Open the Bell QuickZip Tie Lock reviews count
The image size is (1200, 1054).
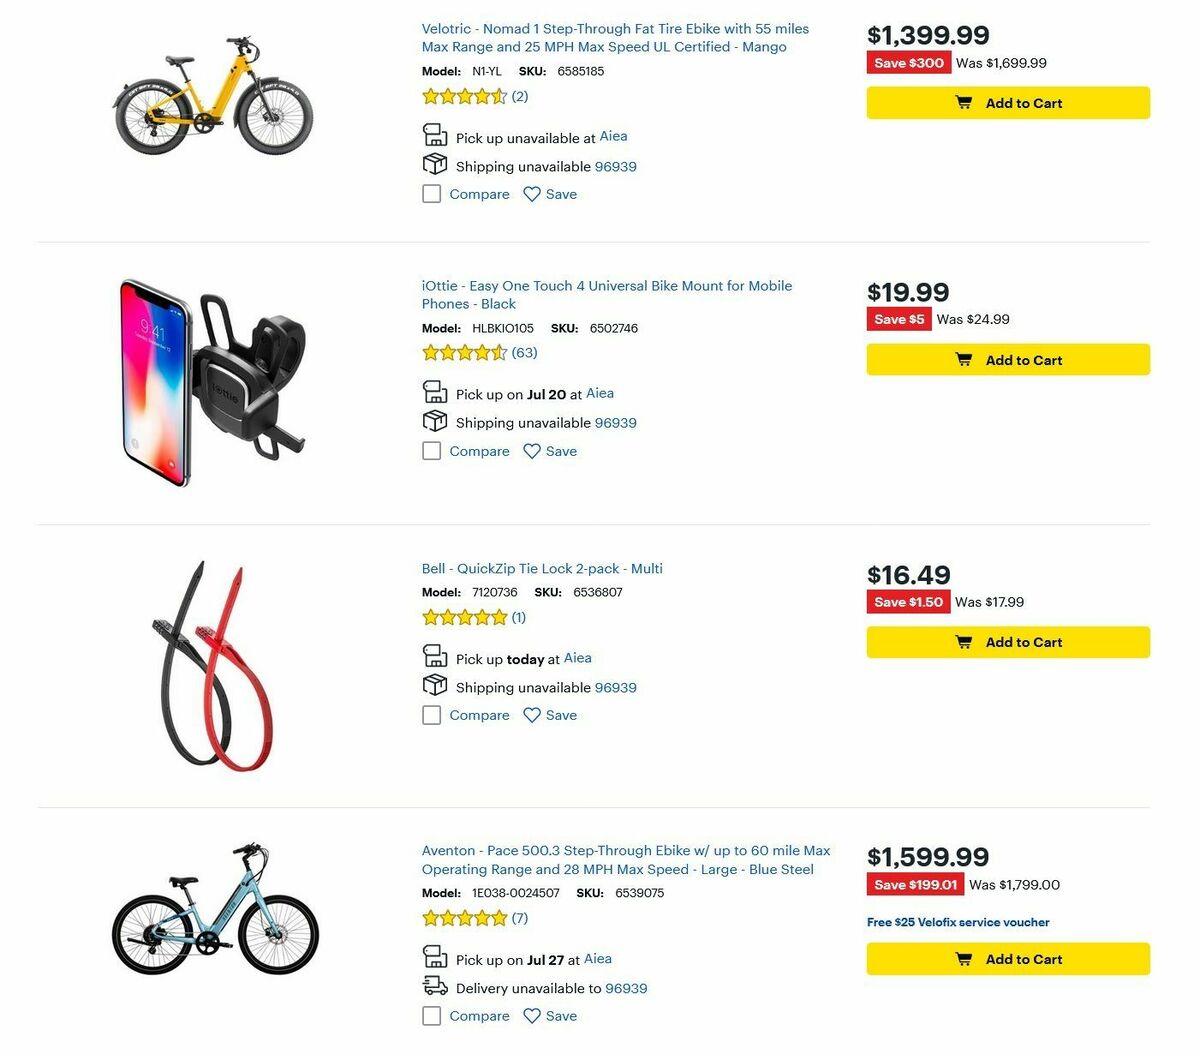click(518, 617)
